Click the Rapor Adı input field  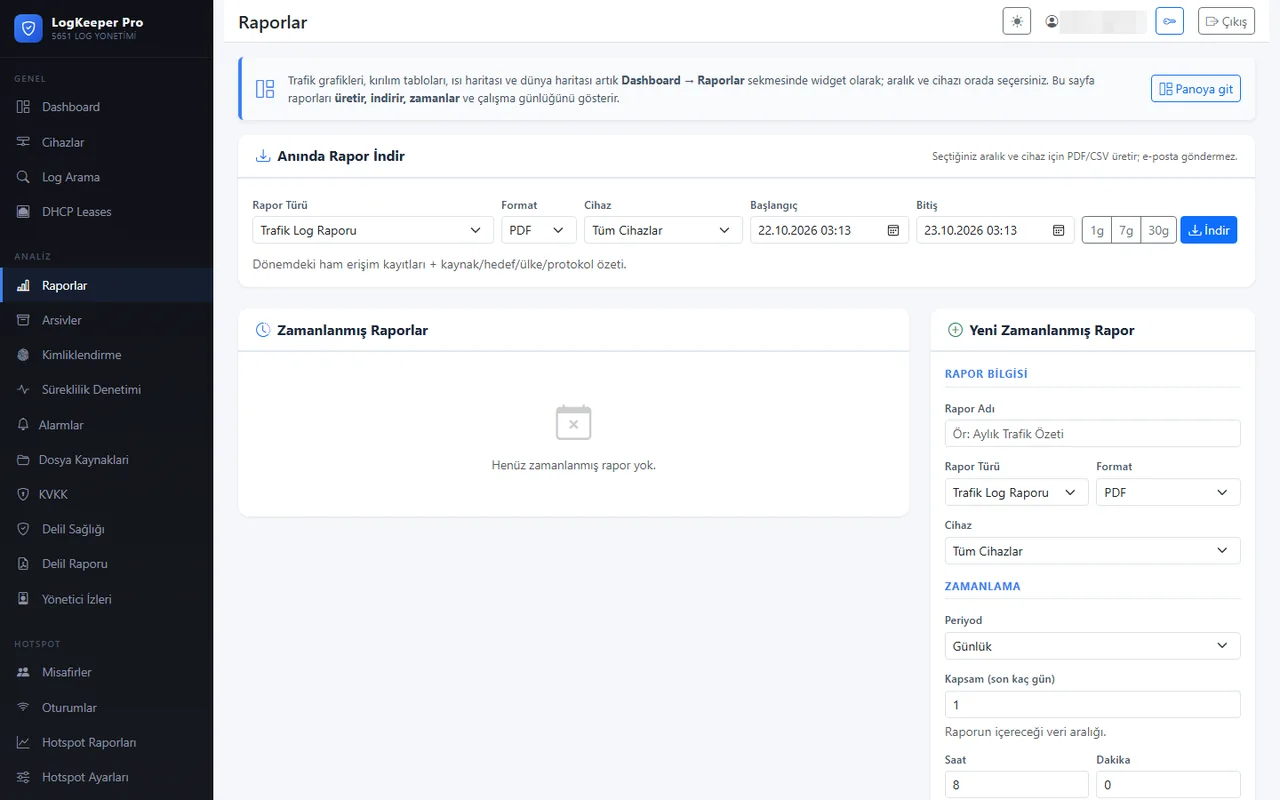click(1092, 433)
